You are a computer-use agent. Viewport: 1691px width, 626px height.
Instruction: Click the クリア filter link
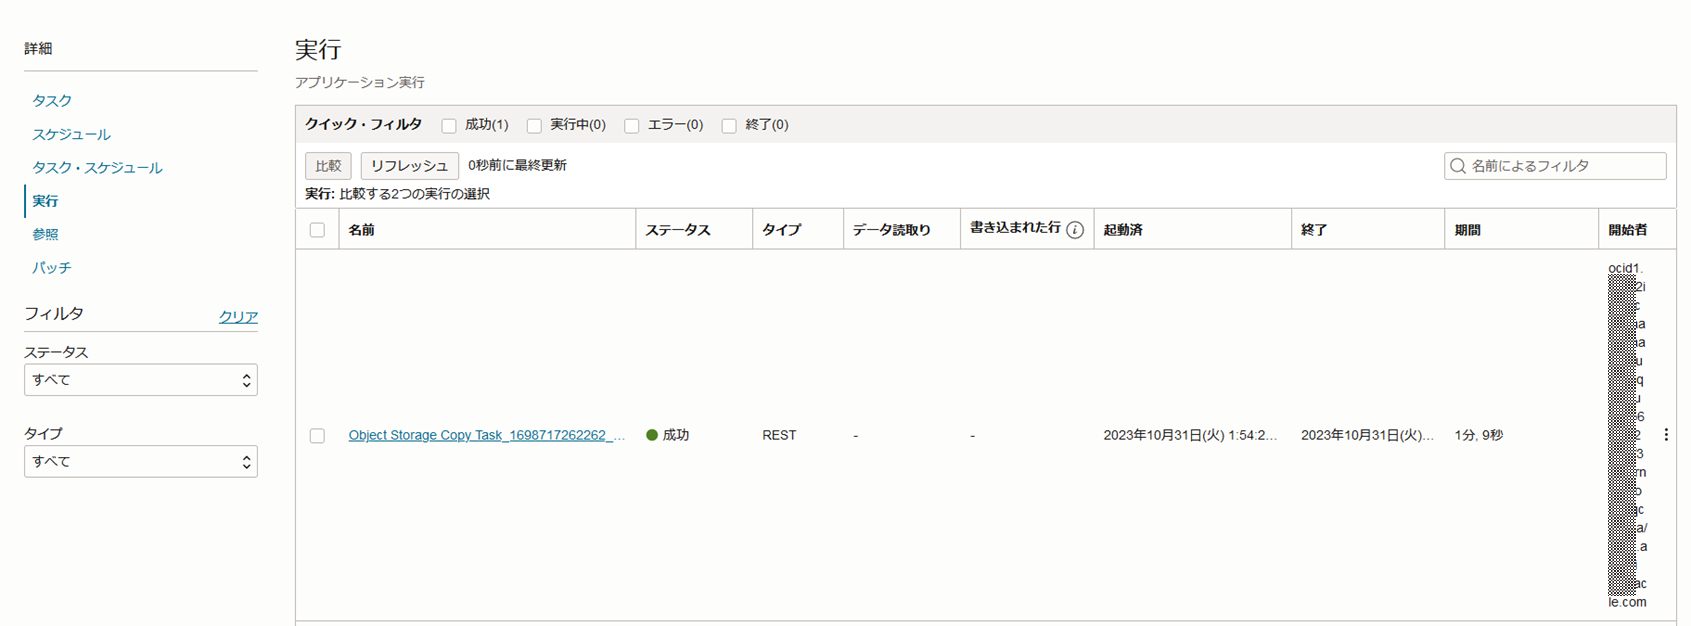[x=238, y=316]
